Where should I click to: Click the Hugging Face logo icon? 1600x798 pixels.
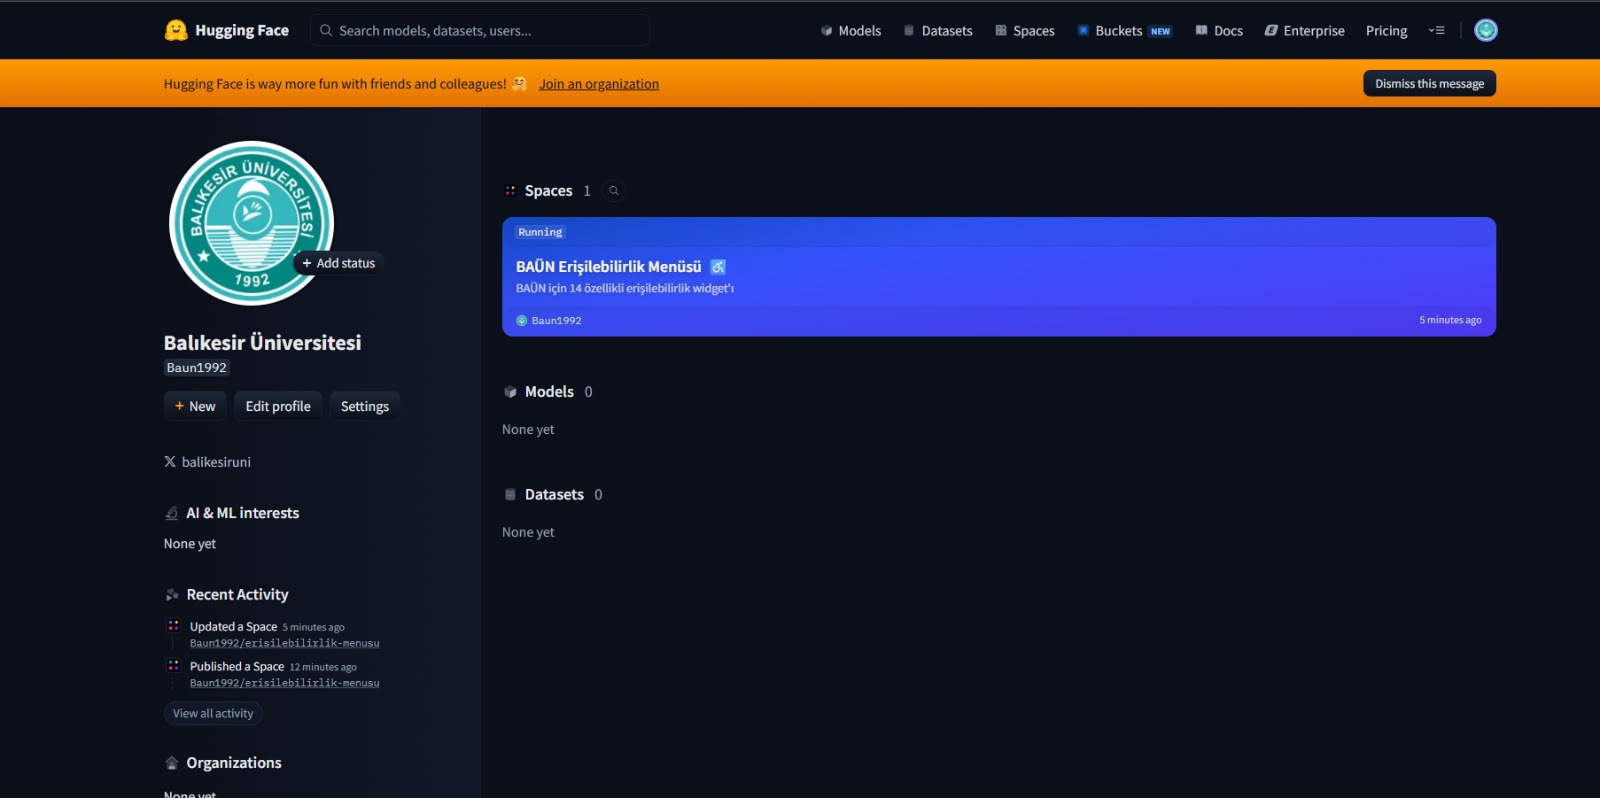[x=176, y=30]
